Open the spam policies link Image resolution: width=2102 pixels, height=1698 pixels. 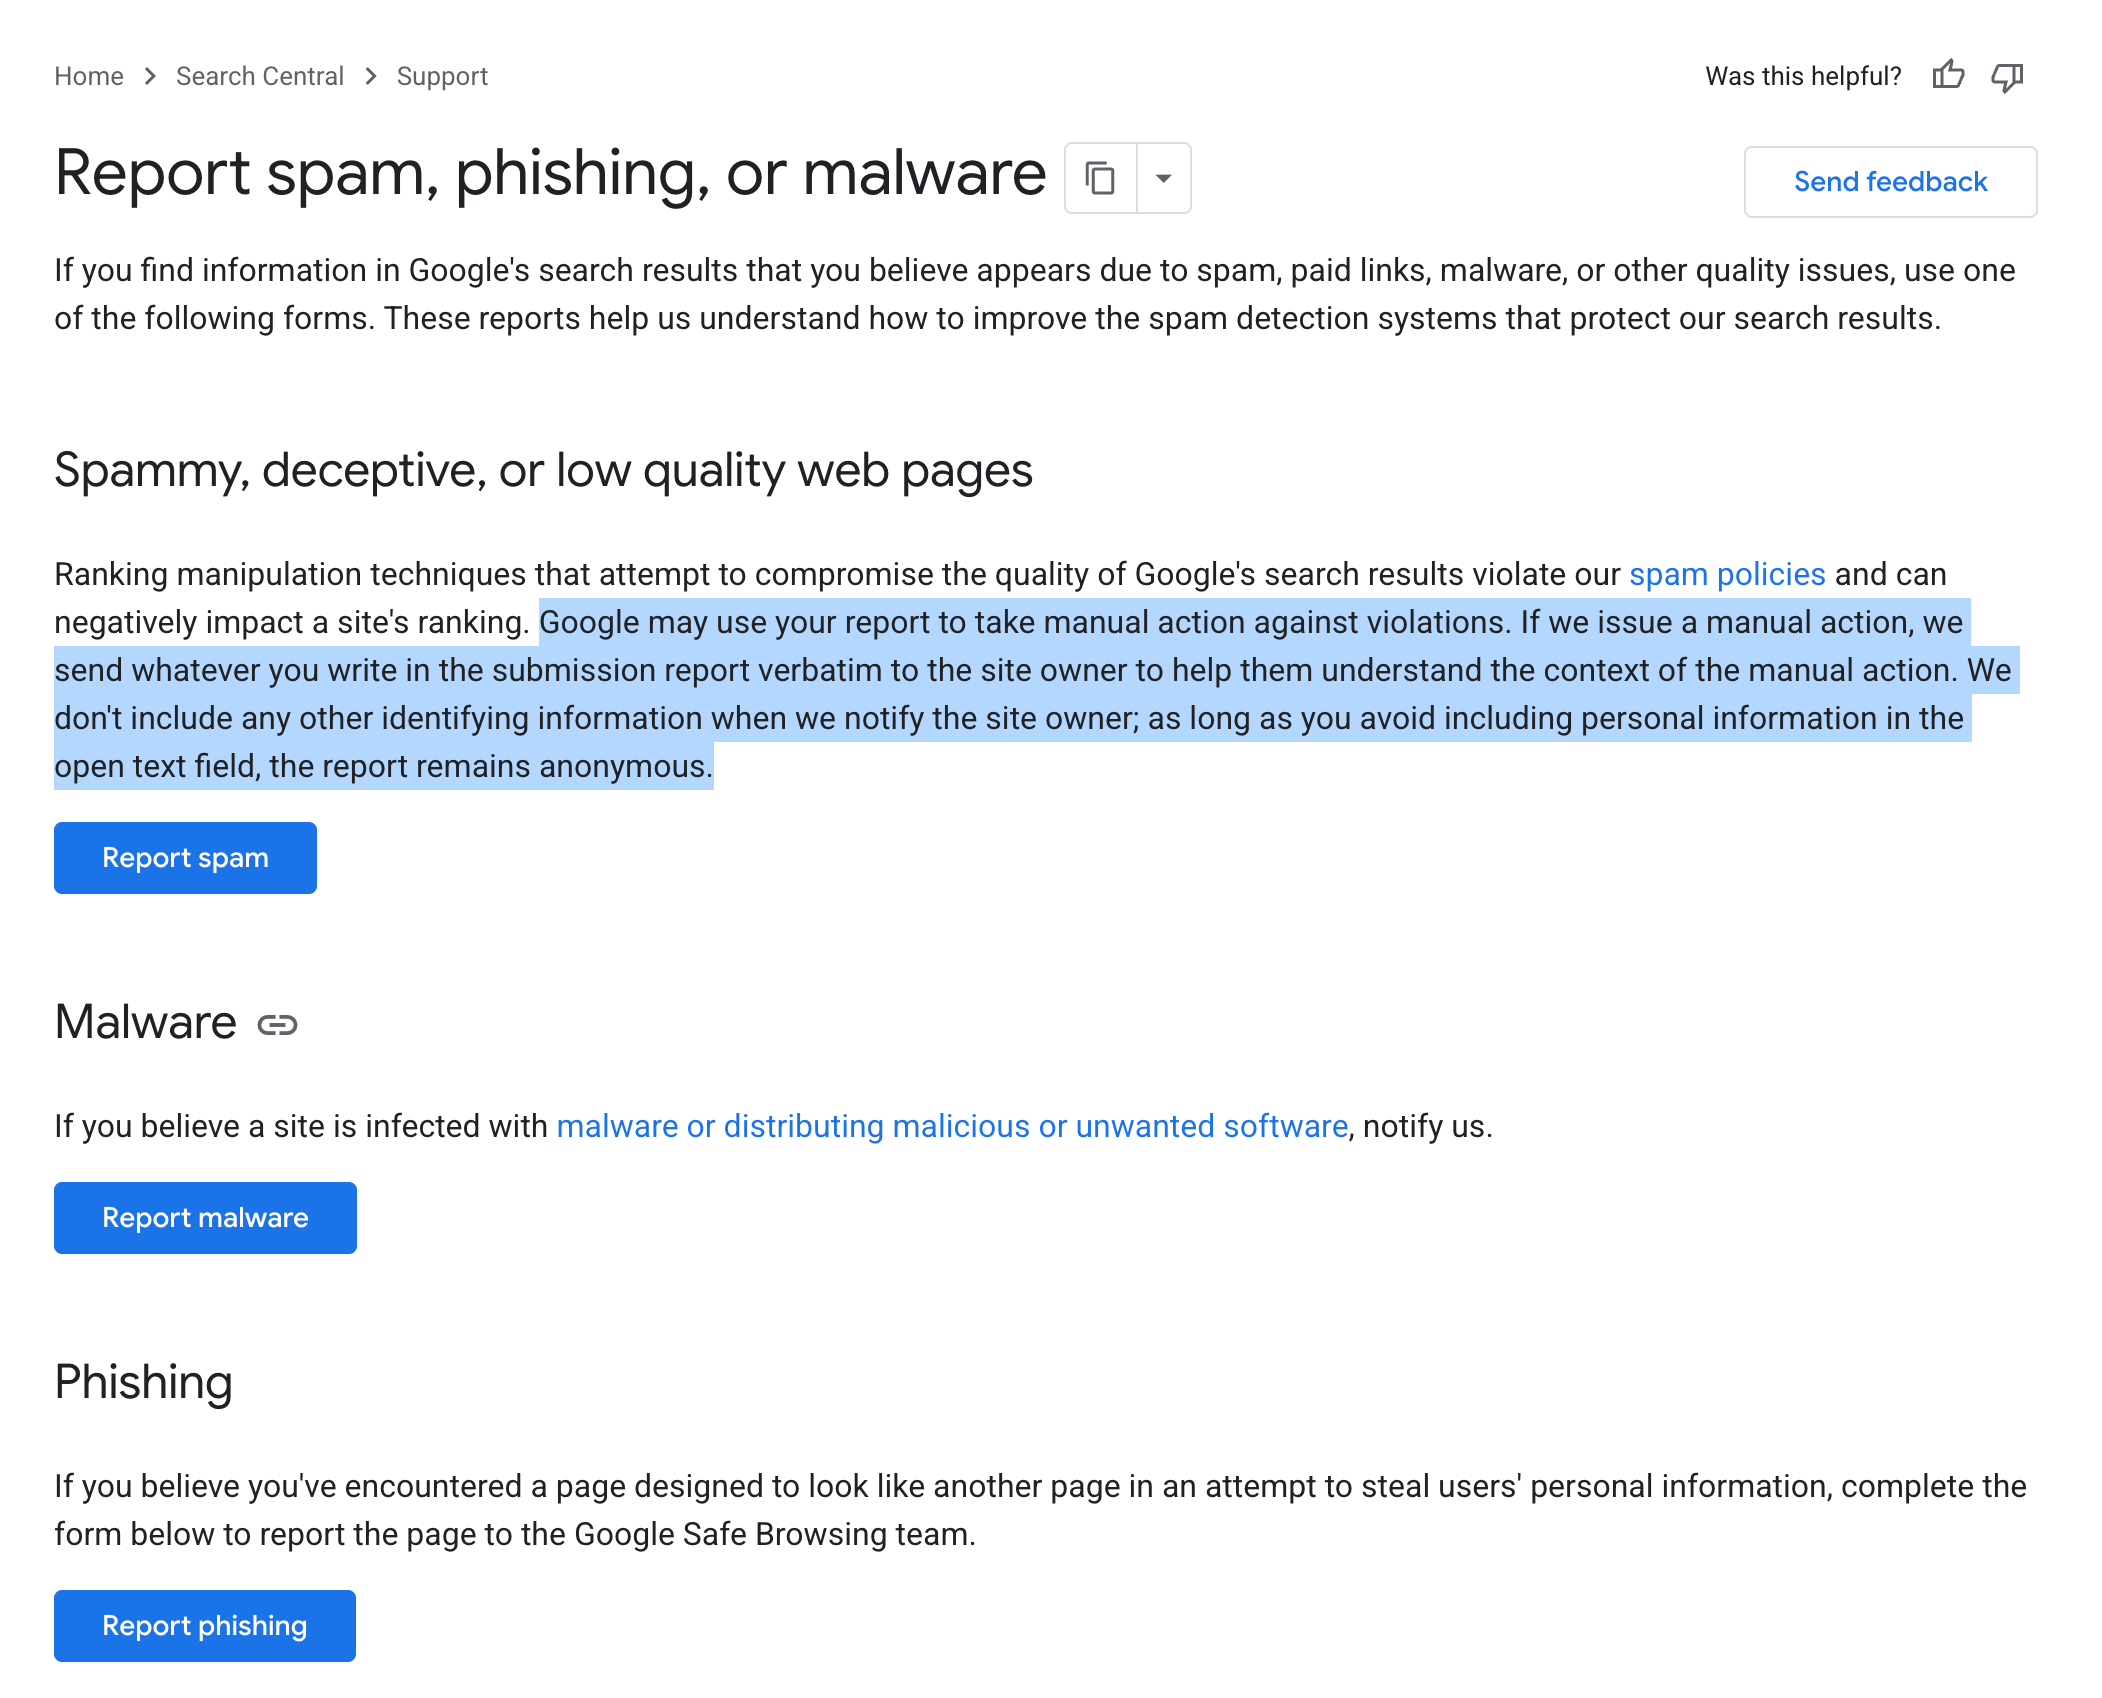point(1727,574)
